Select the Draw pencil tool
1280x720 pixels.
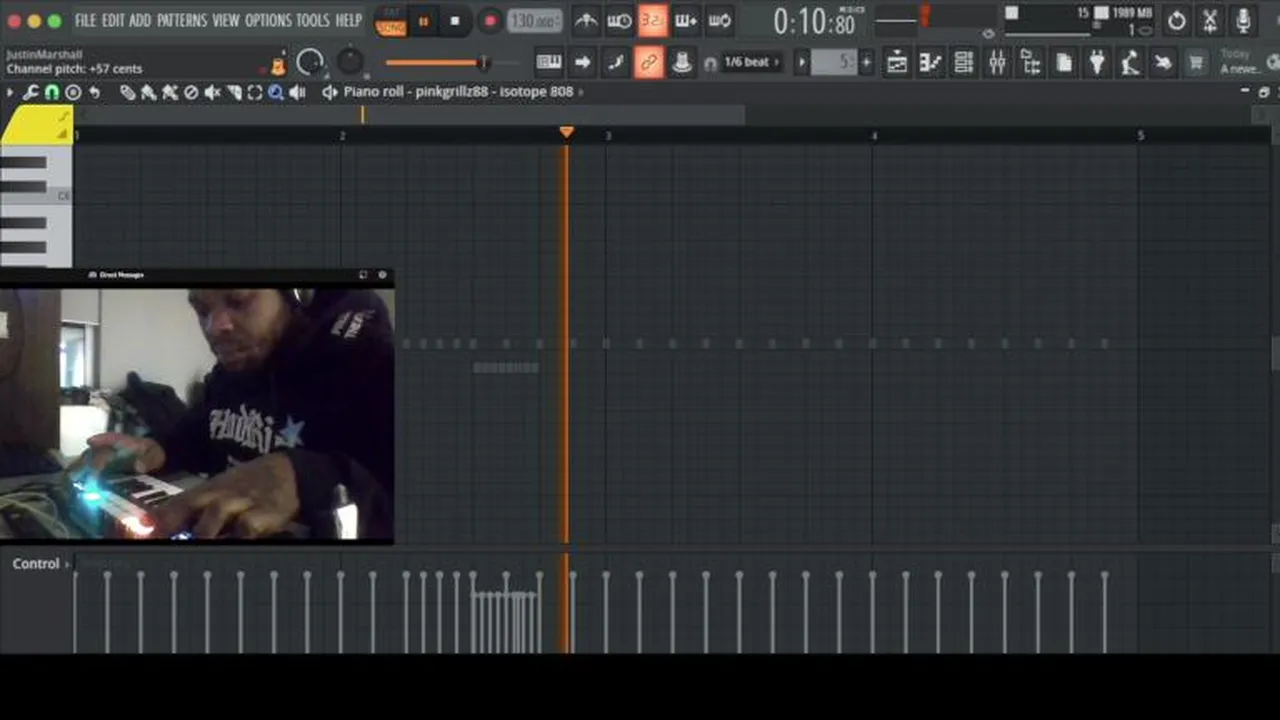pyautogui.click(x=128, y=92)
